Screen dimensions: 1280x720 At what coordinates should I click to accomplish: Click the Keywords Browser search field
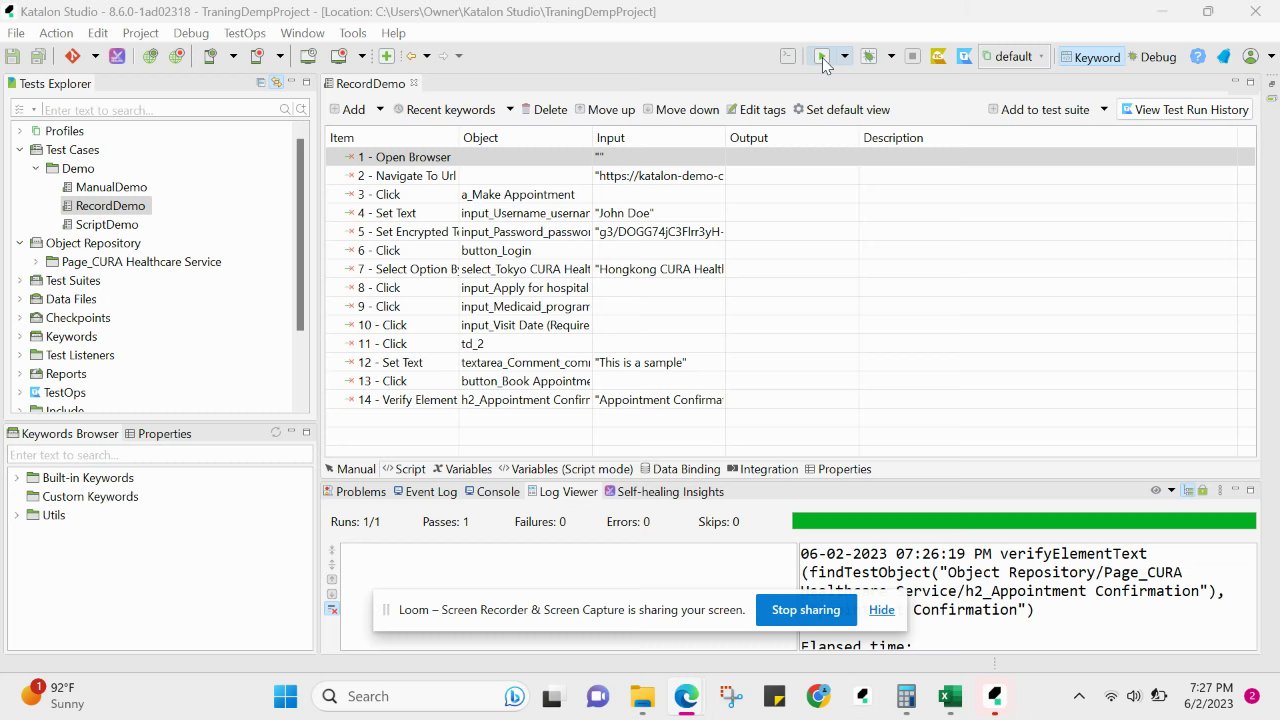click(x=159, y=456)
